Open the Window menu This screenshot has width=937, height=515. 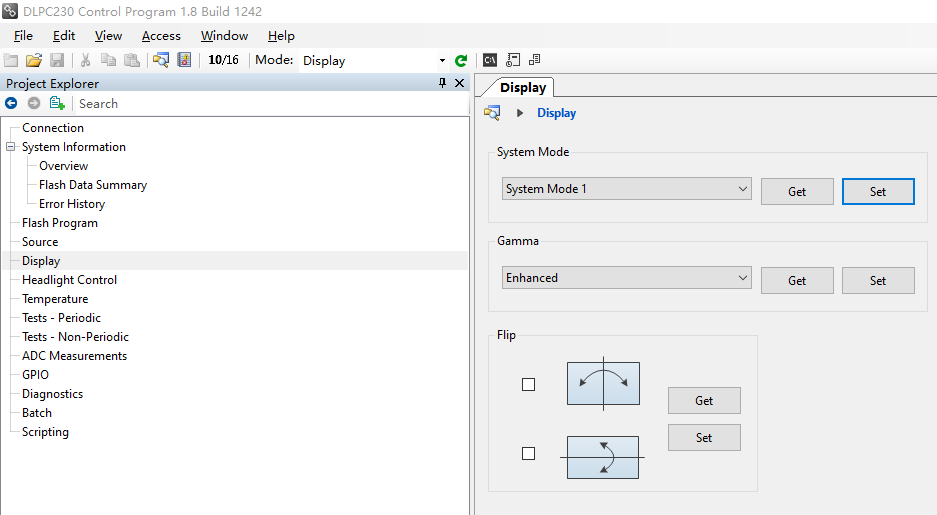pos(224,36)
